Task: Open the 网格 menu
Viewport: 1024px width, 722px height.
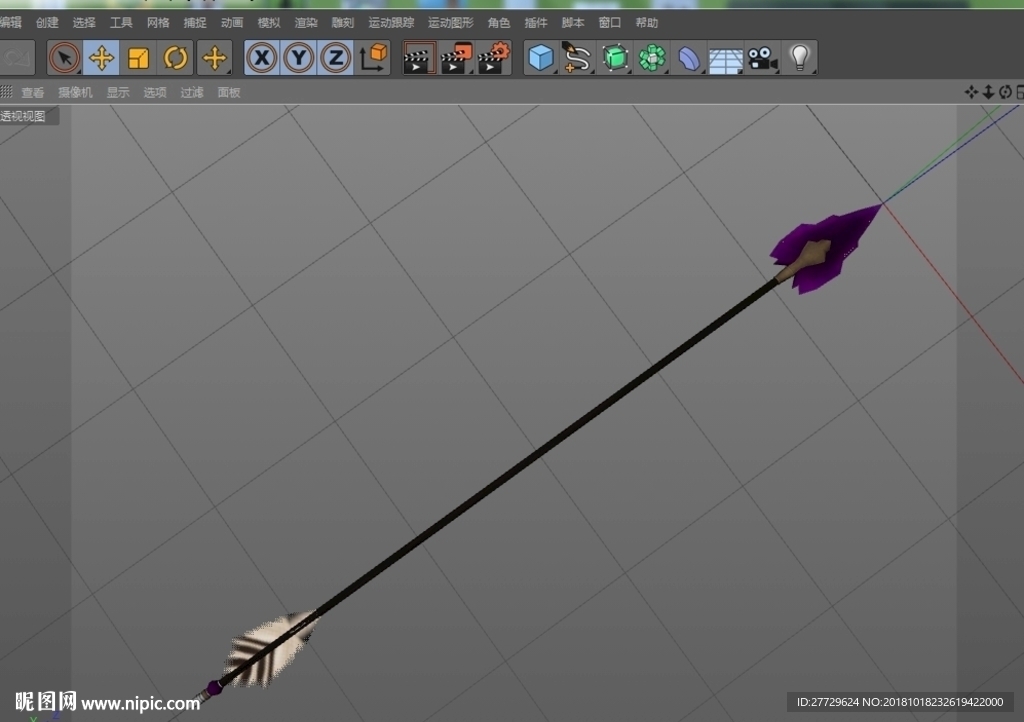Action: (158, 23)
